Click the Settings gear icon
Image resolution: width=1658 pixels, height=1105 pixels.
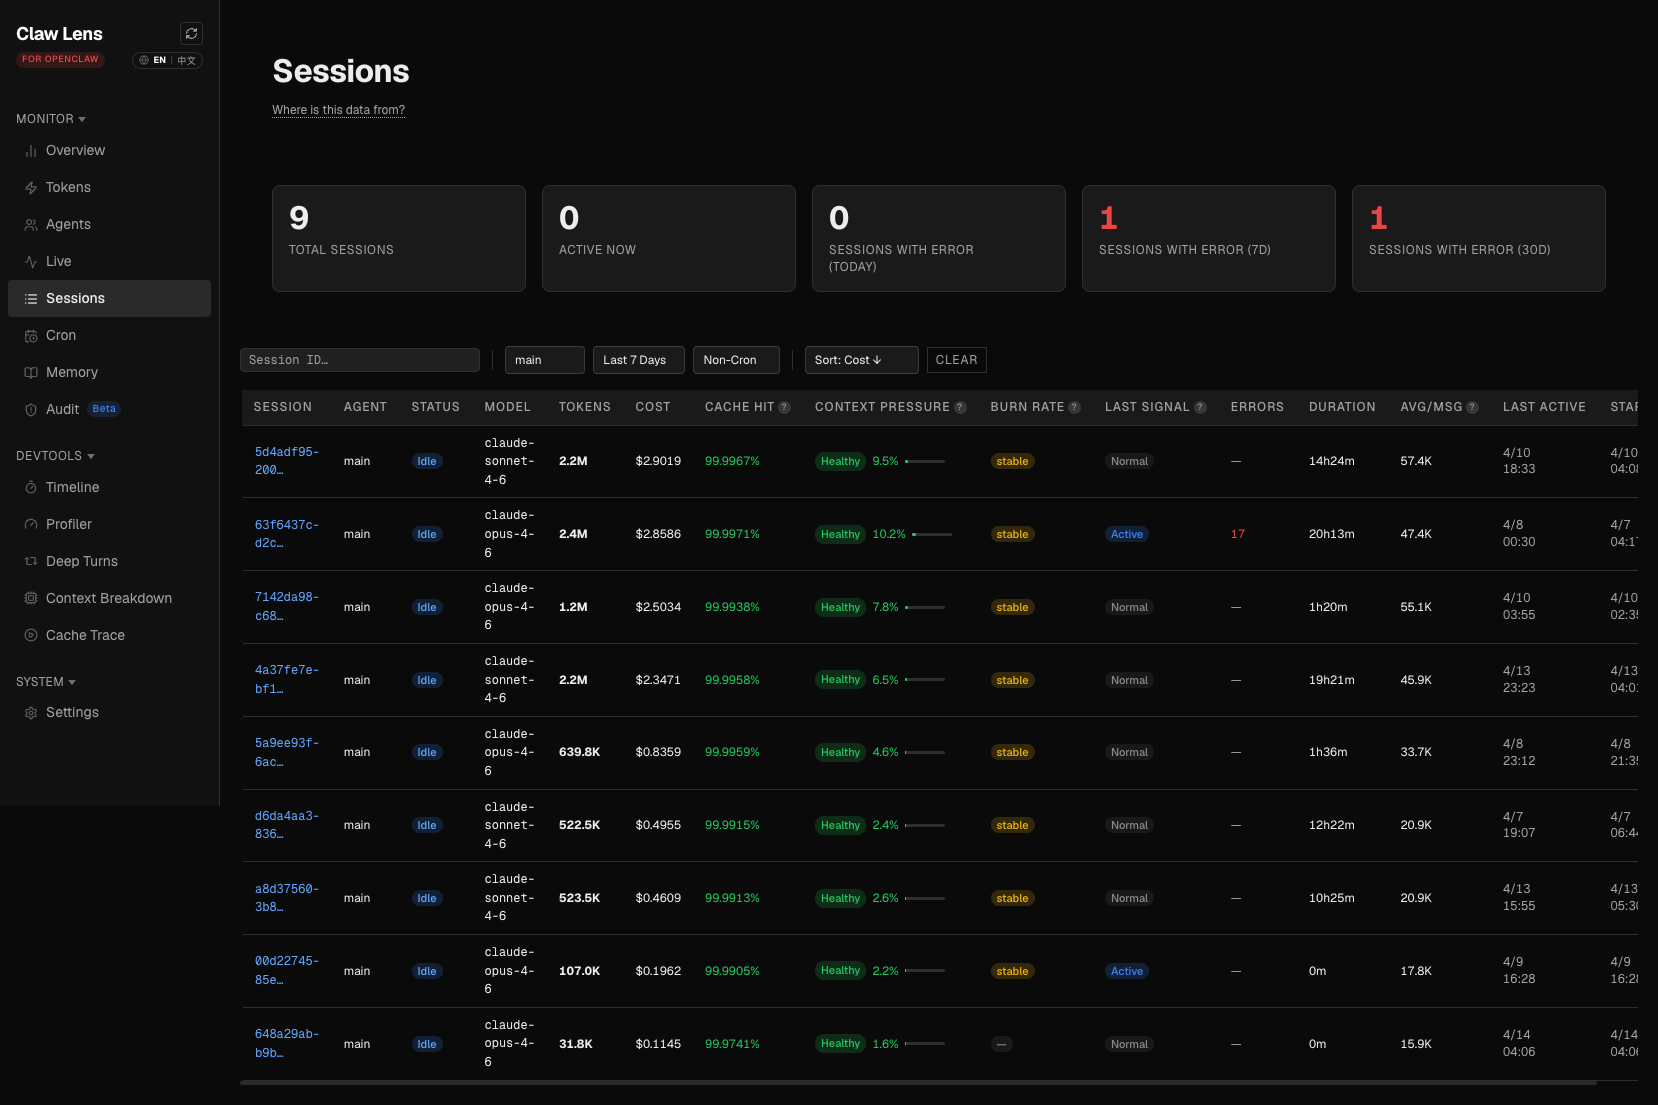point(31,713)
